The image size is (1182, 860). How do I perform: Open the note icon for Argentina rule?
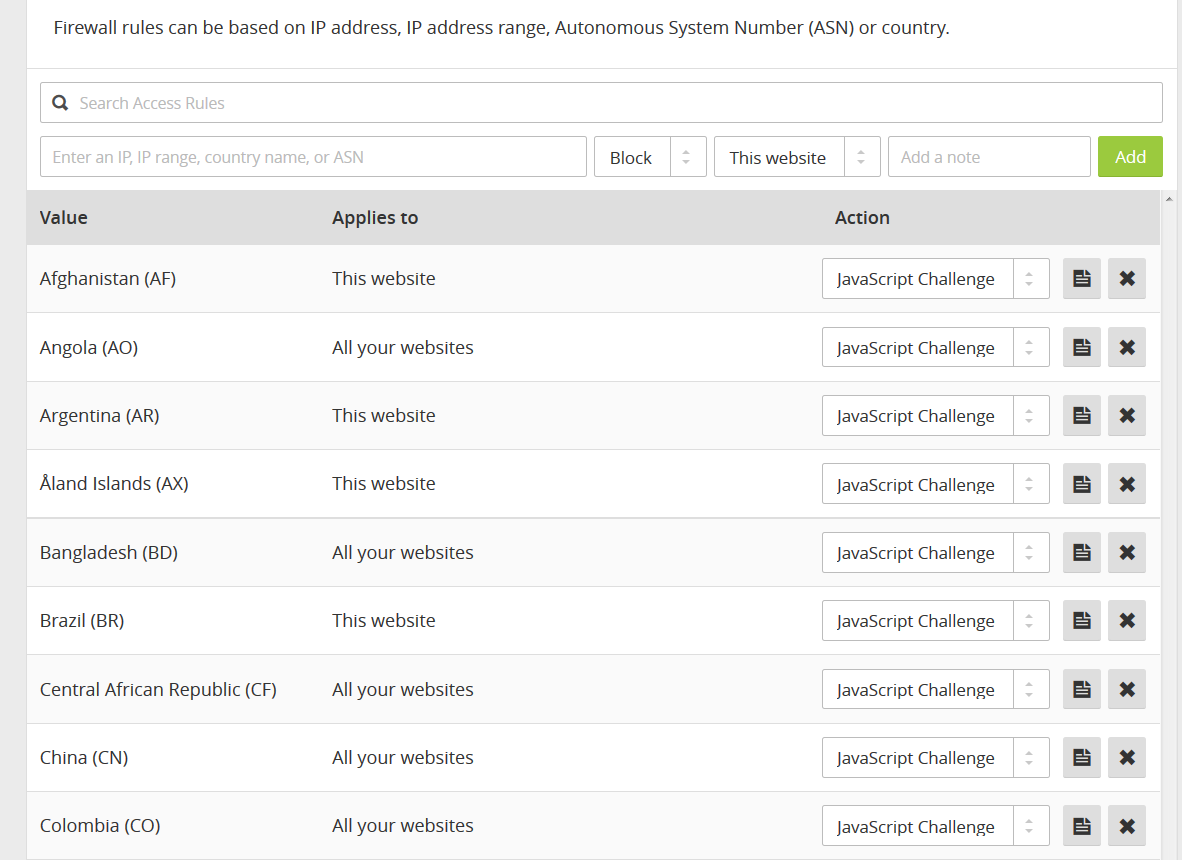[1081, 416]
